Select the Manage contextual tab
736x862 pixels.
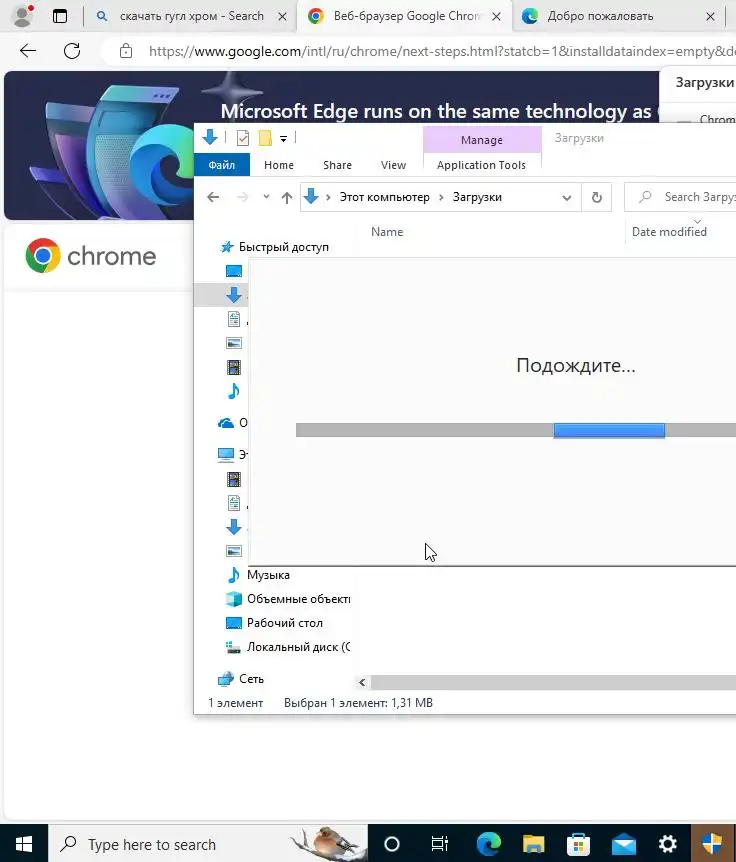[482, 140]
